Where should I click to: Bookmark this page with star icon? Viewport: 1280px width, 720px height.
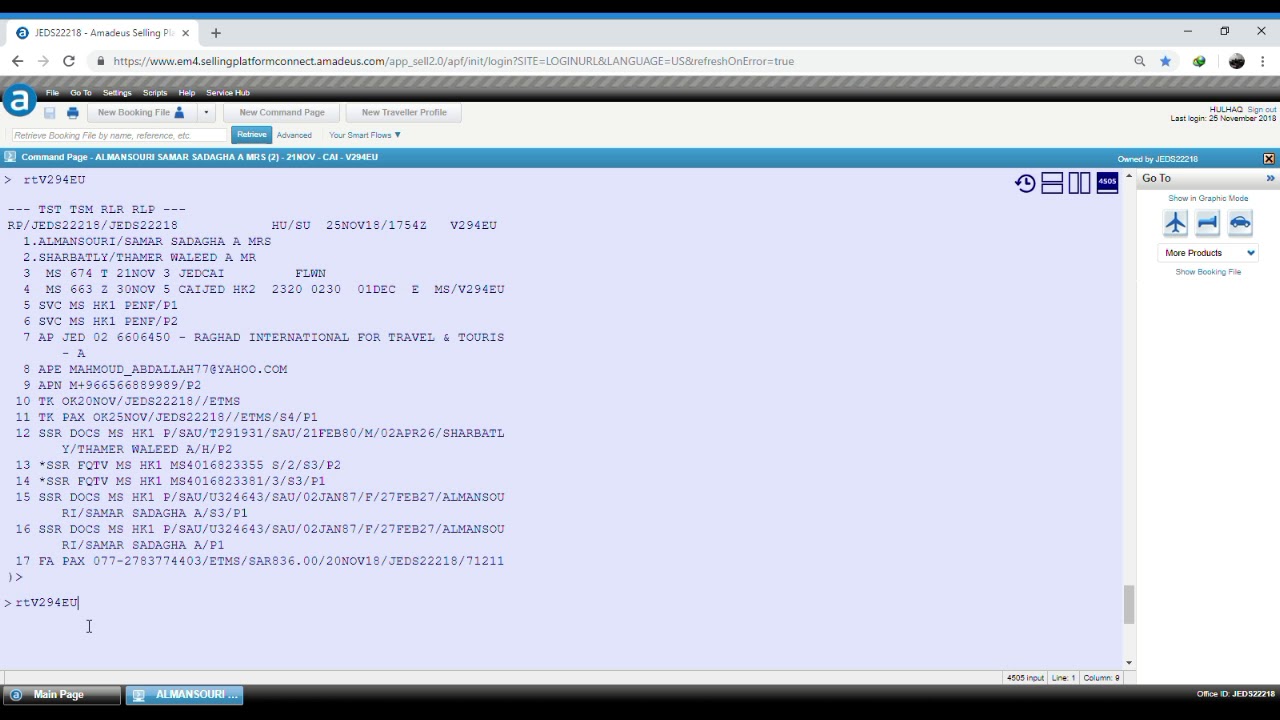(1166, 61)
